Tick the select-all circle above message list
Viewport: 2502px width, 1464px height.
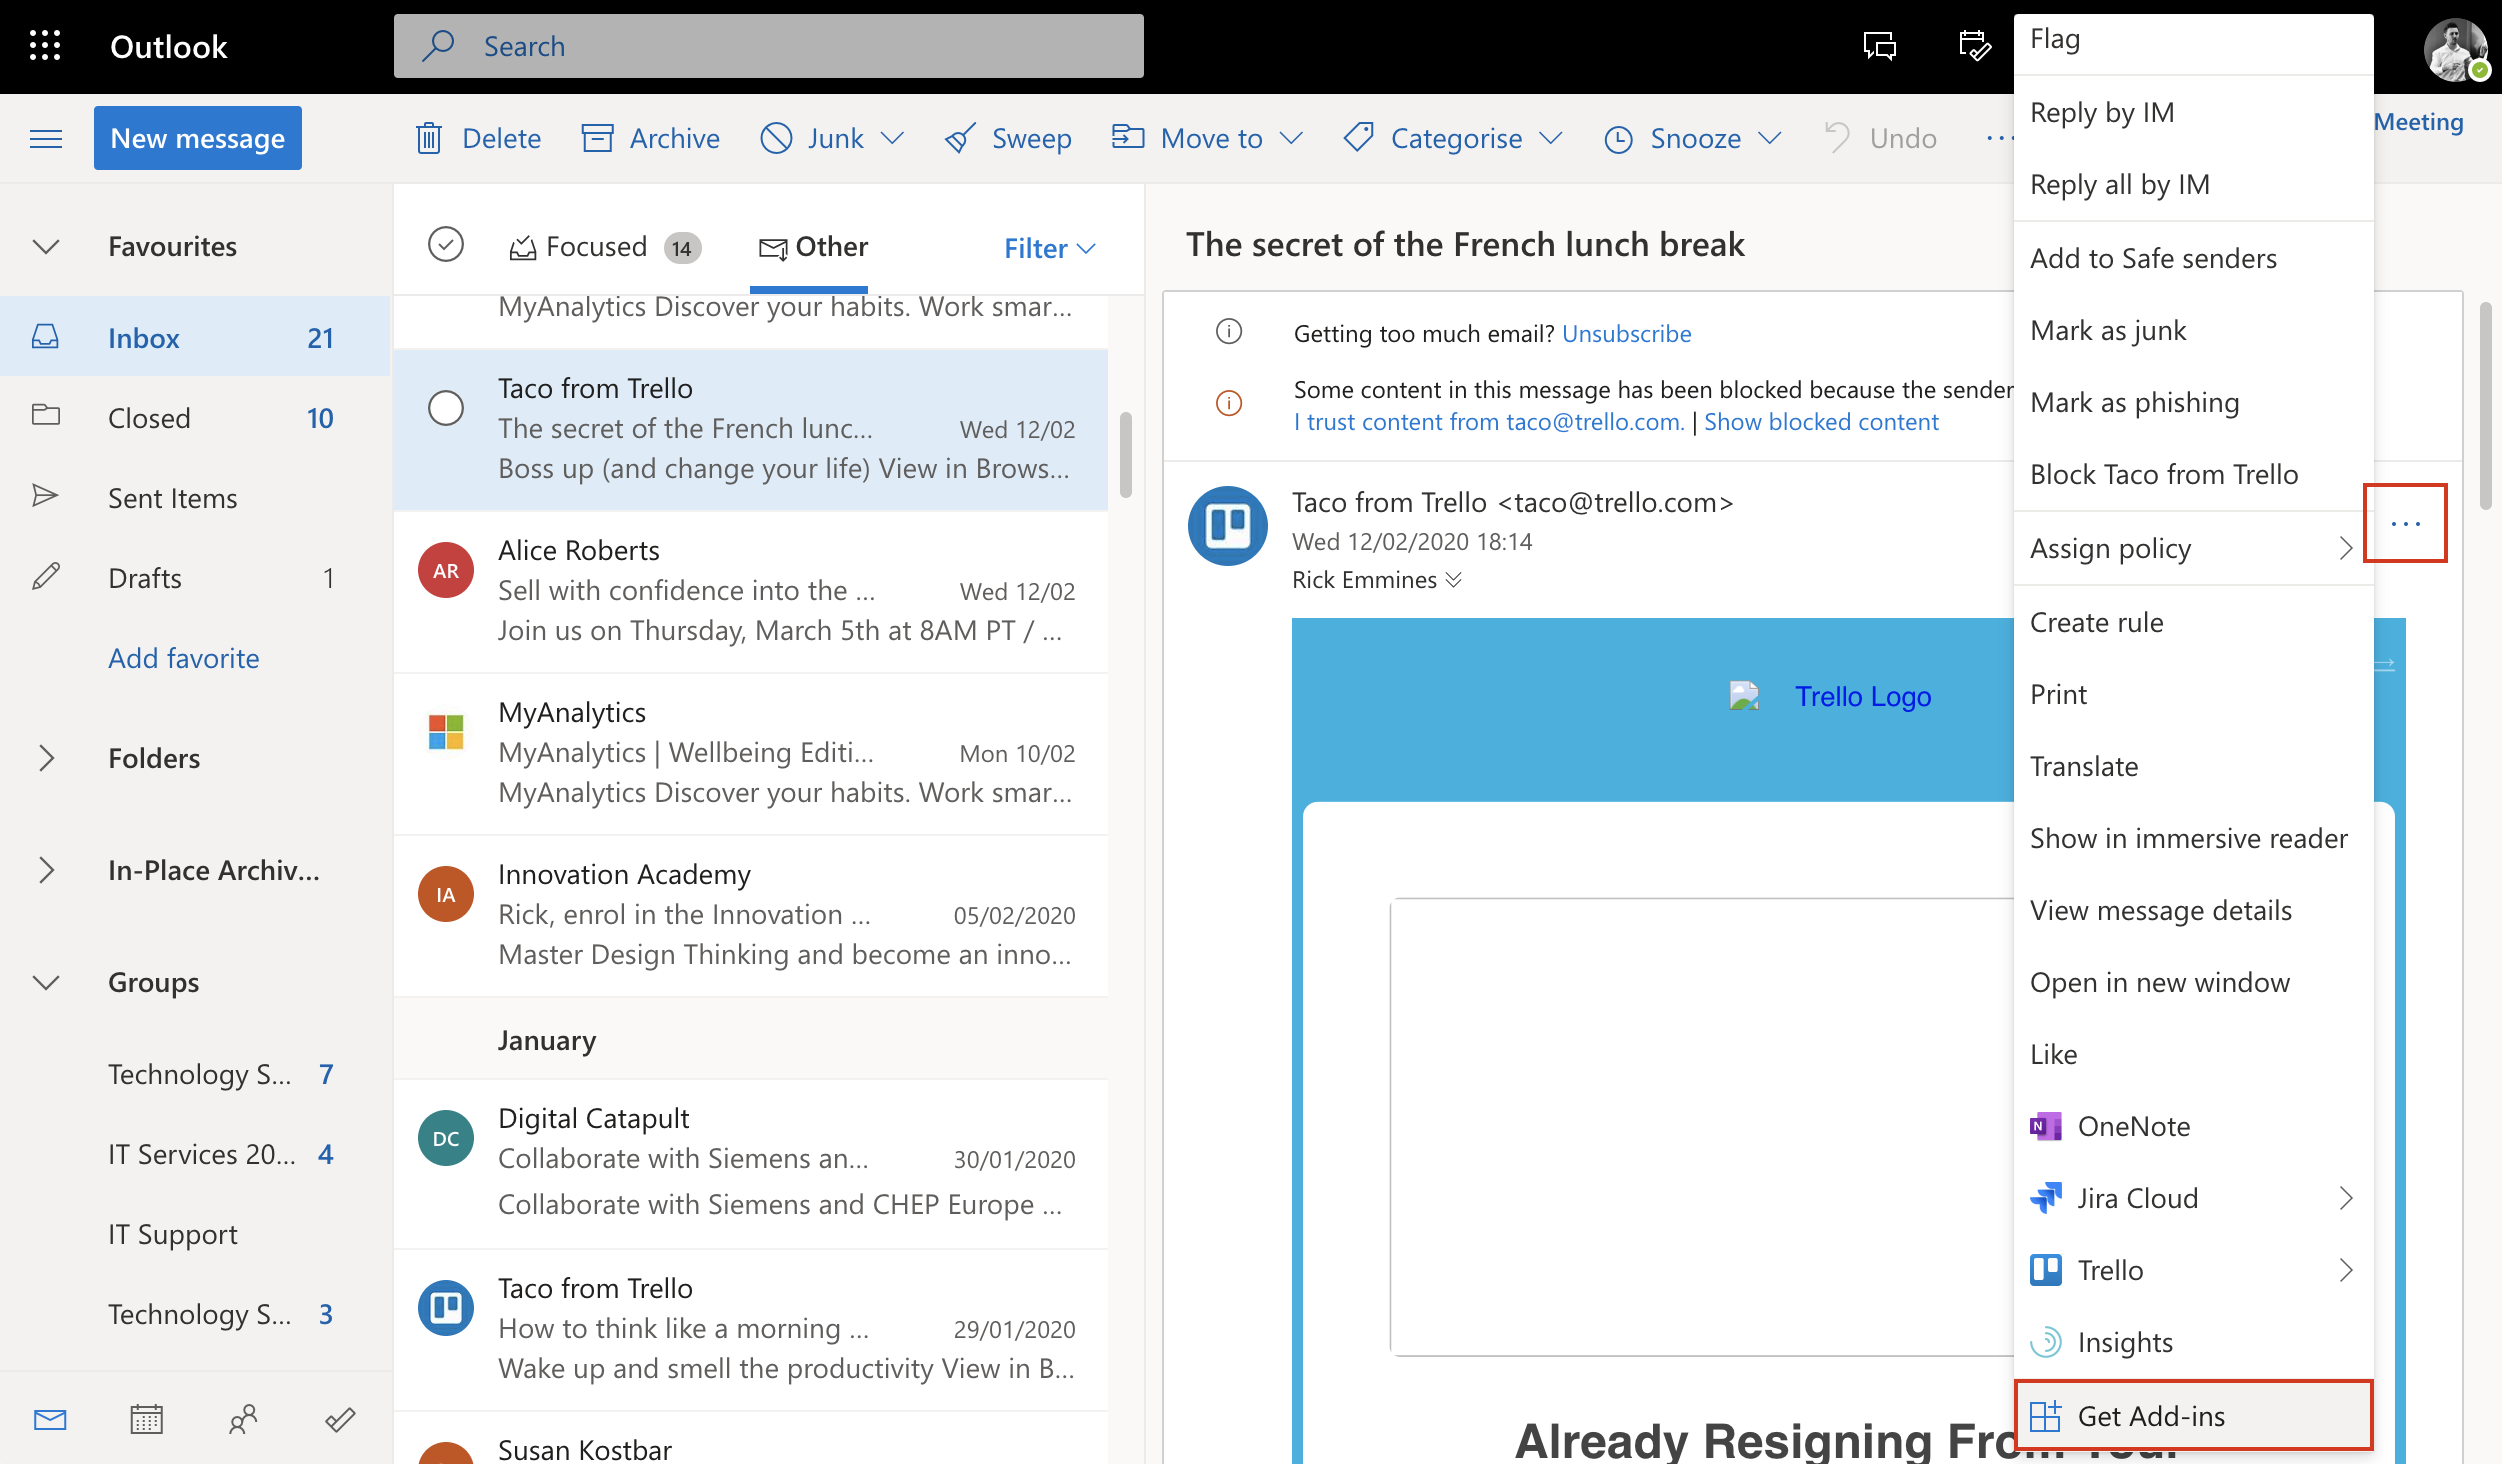(x=445, y=245)
